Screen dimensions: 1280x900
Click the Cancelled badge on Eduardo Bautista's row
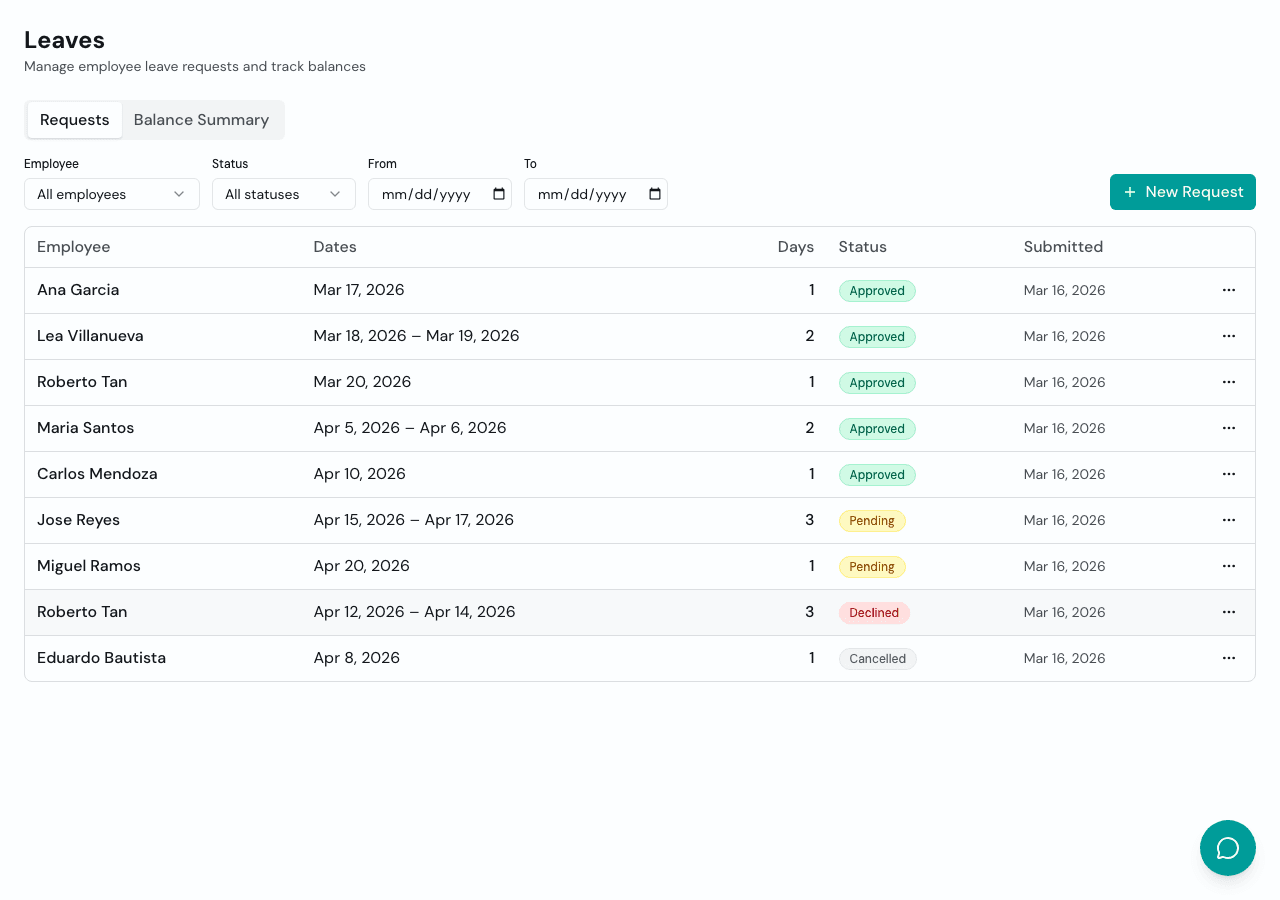[x=877, y=658]
